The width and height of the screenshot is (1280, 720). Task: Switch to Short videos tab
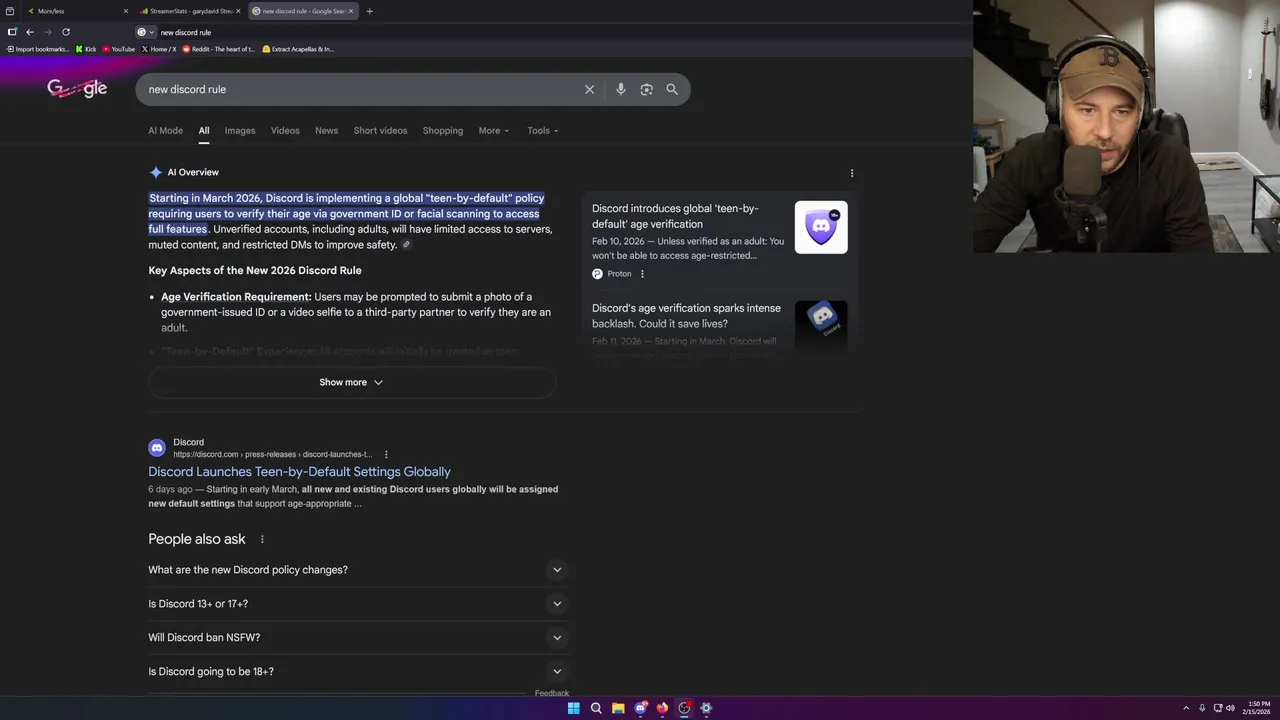380,131
